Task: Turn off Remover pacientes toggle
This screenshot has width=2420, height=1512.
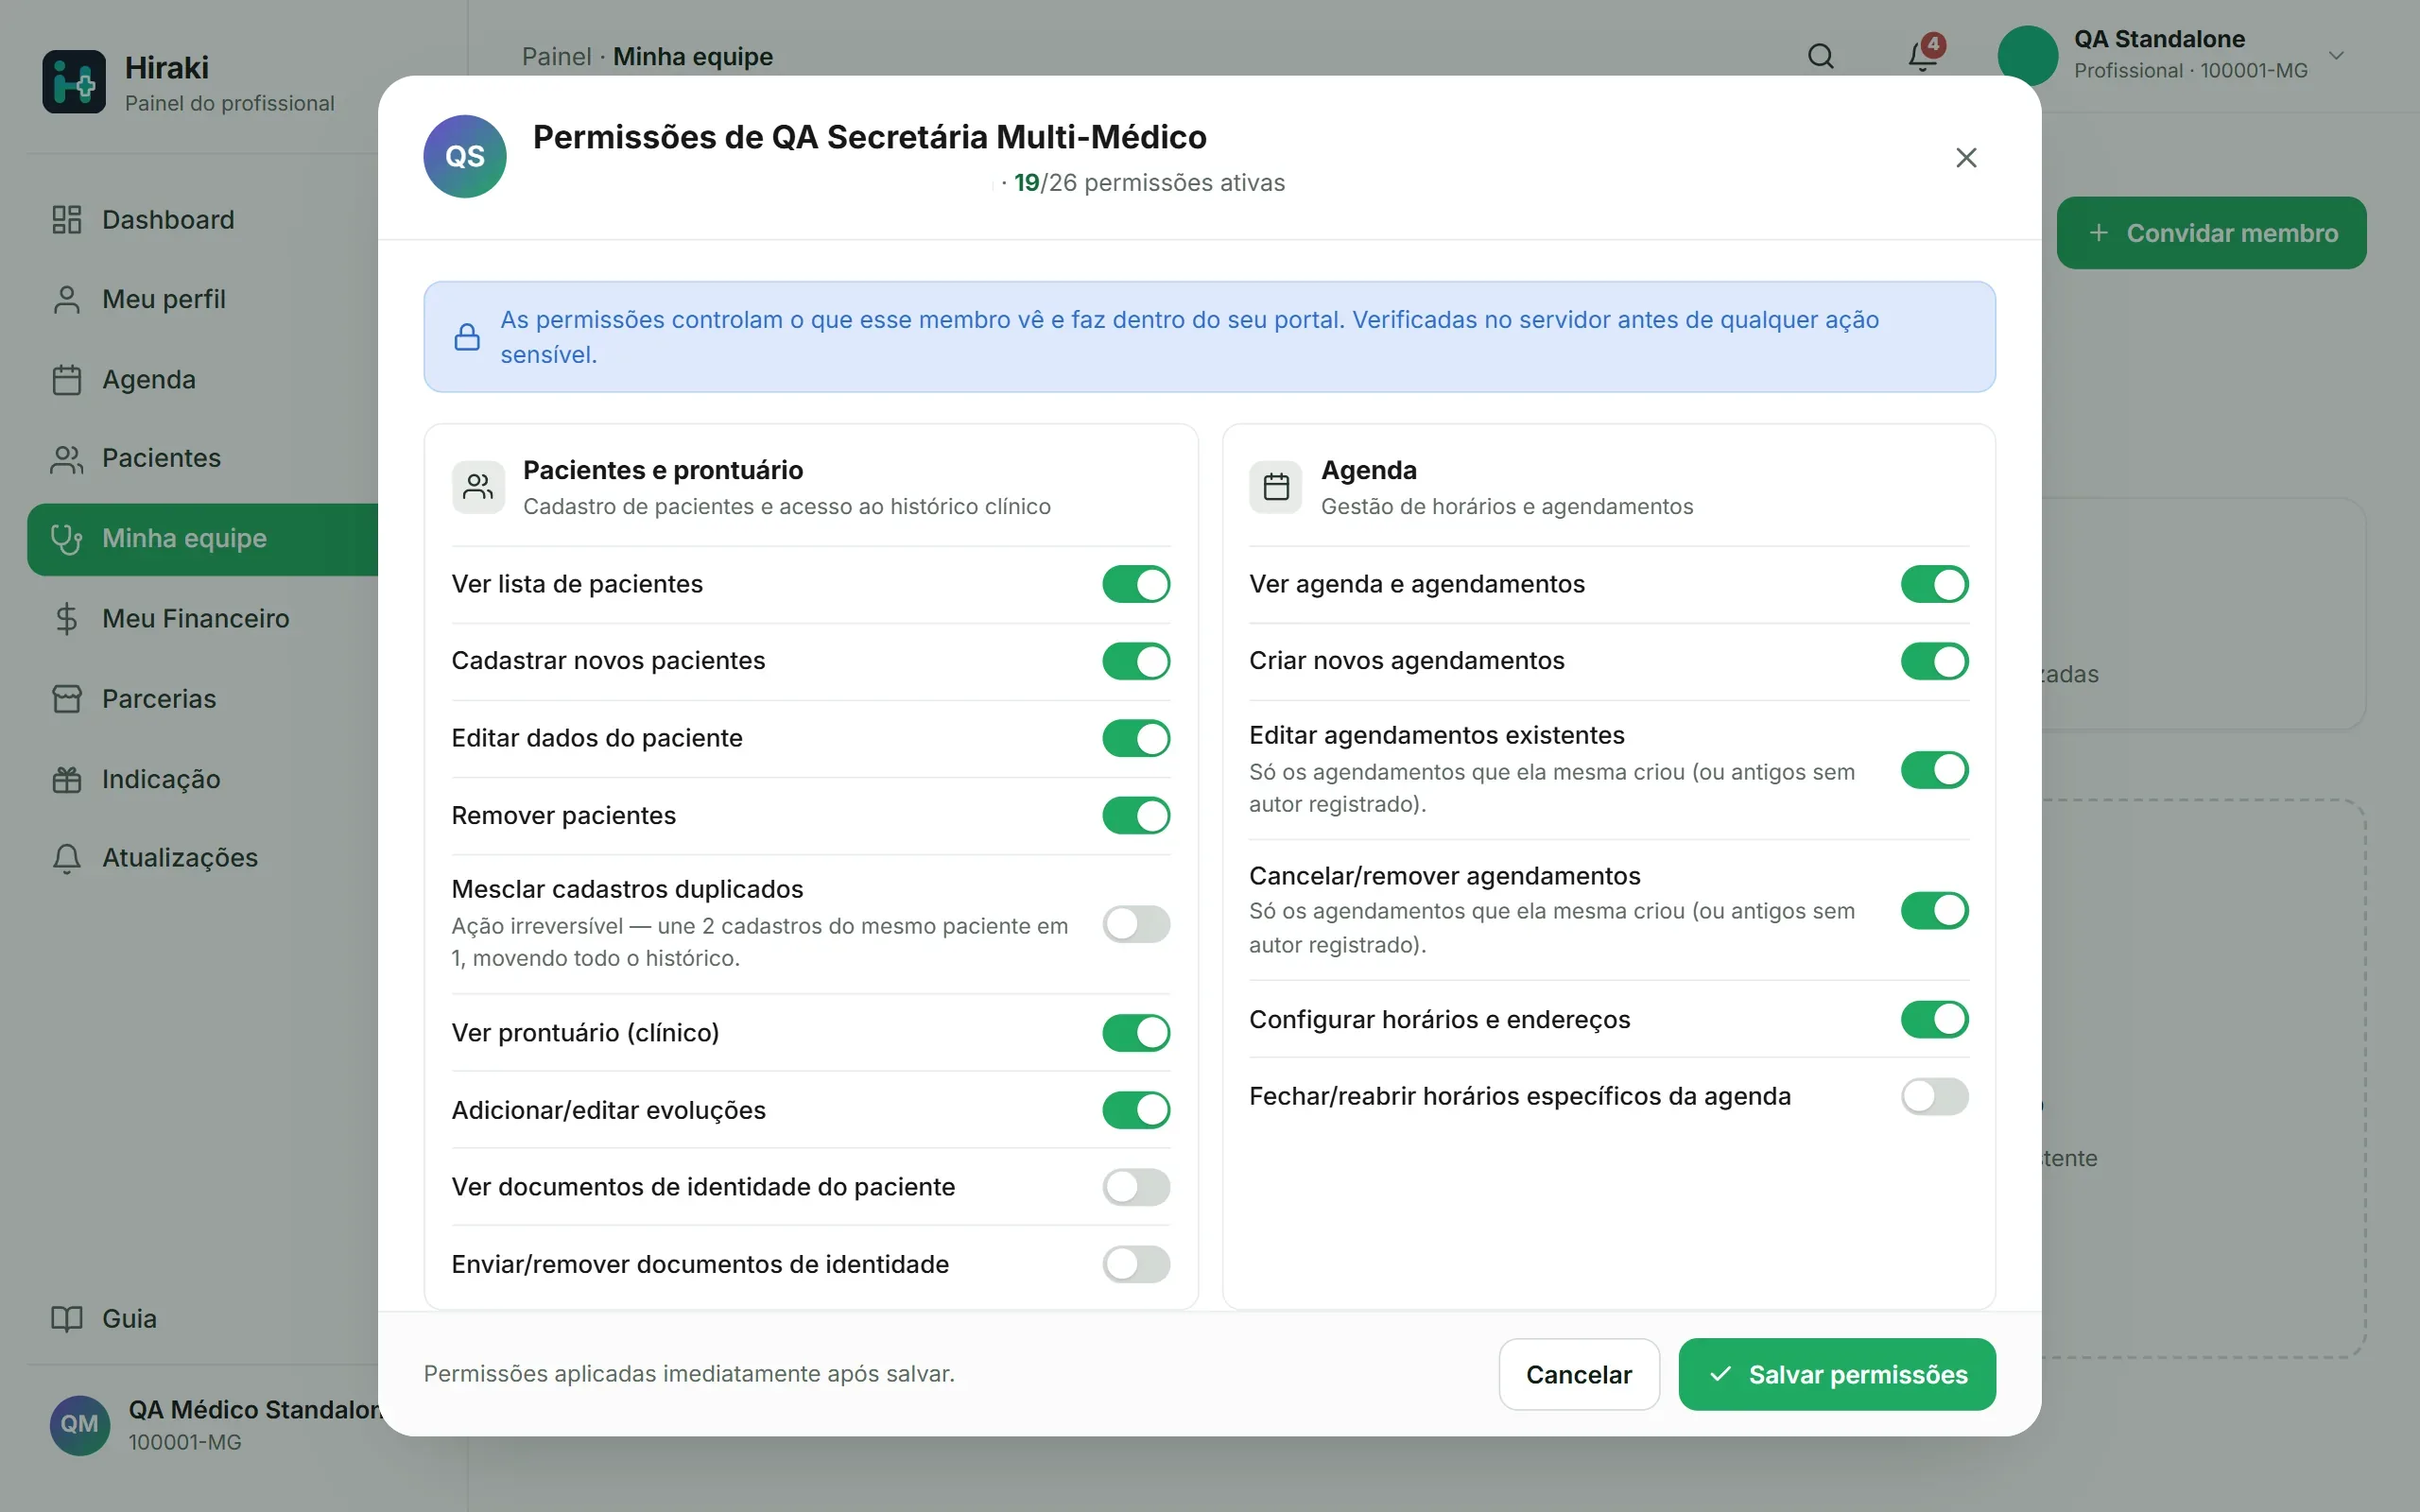Action: 1136,815
